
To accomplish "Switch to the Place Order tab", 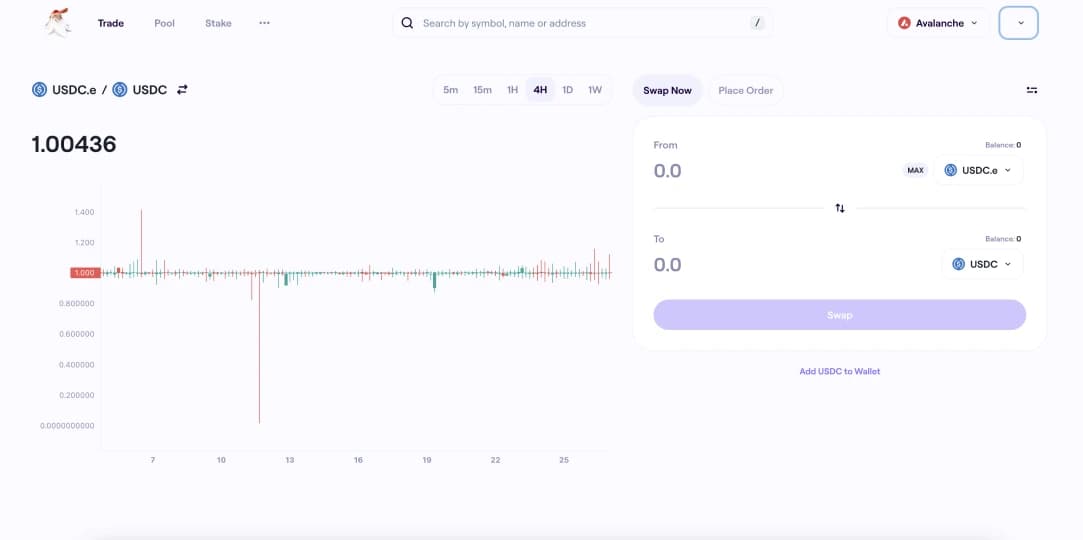I will click(745, 90).
